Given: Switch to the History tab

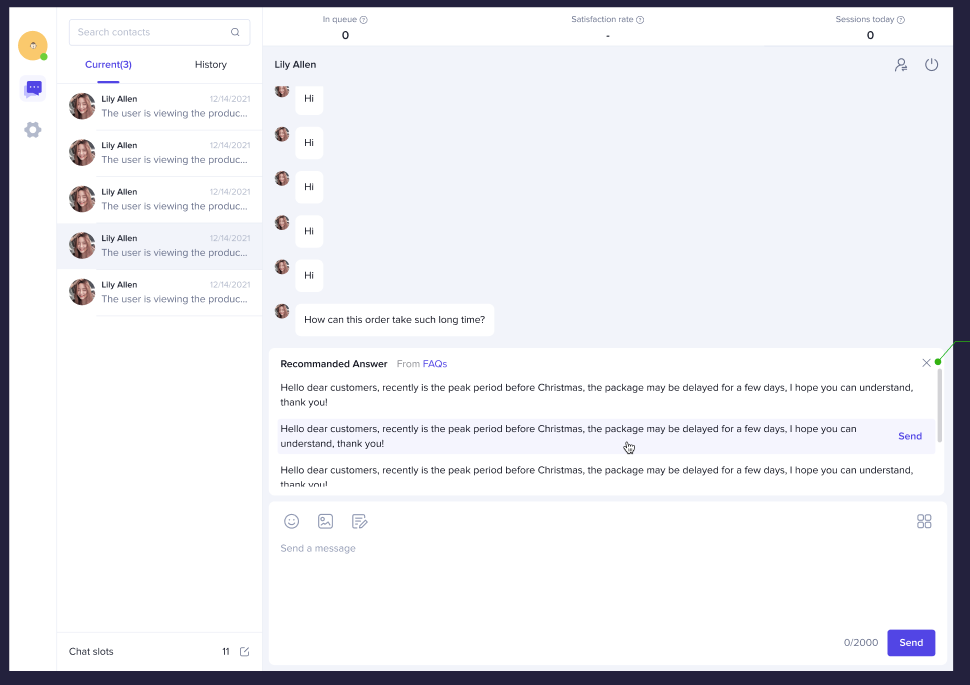Looking at the screenshot, I should pyautogui.click(x=211, y=65).
